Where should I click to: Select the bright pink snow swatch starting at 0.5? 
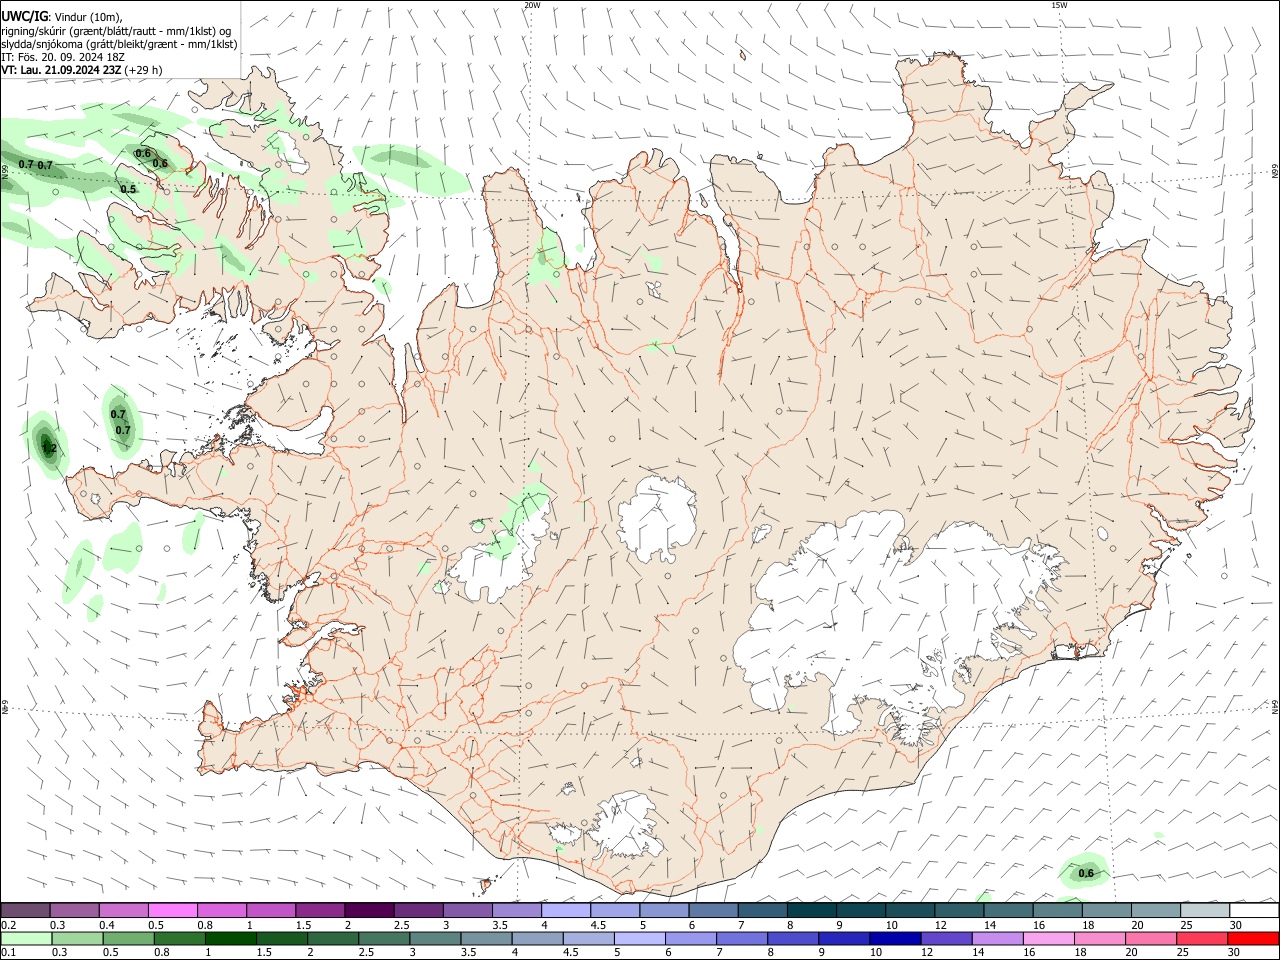point(172,910)
